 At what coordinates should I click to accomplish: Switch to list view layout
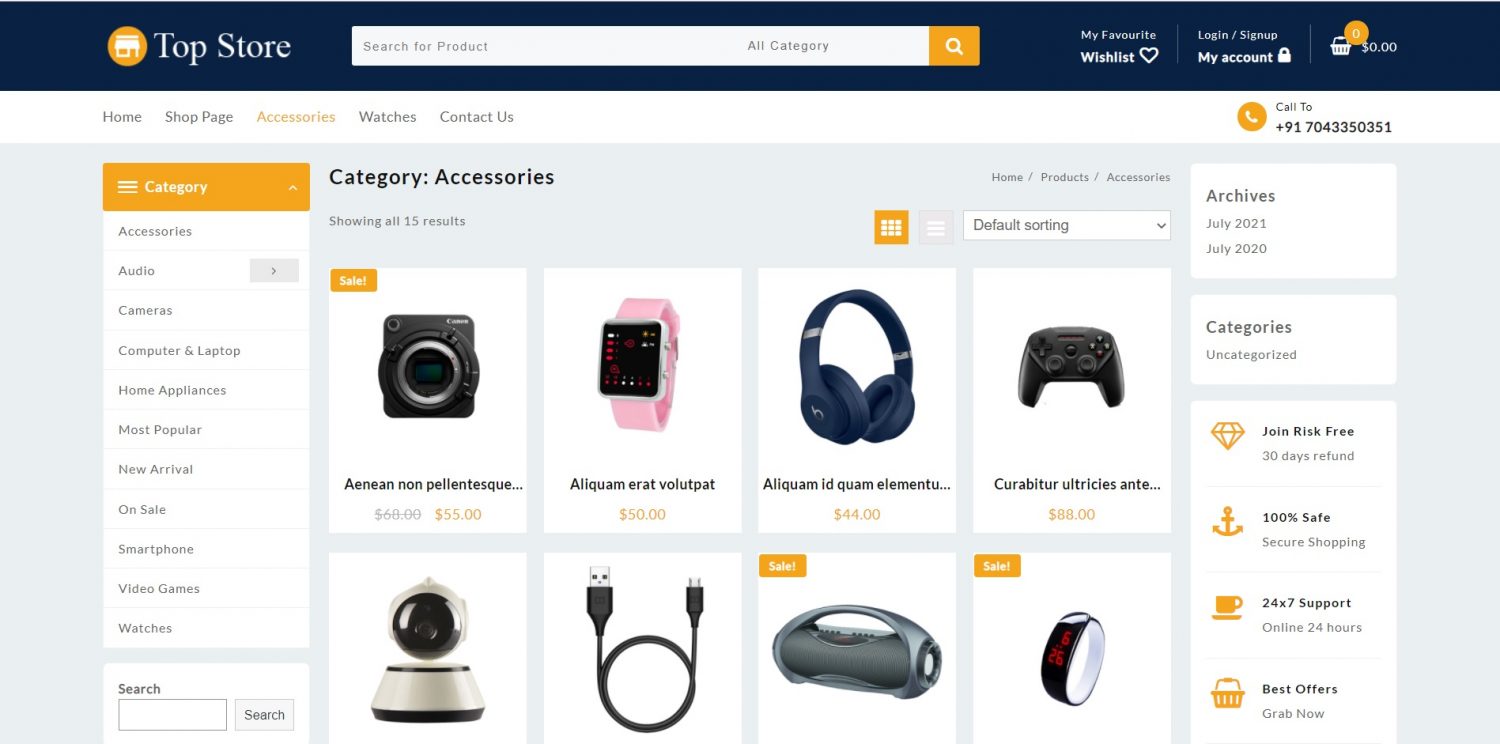[x=936, y=227]
